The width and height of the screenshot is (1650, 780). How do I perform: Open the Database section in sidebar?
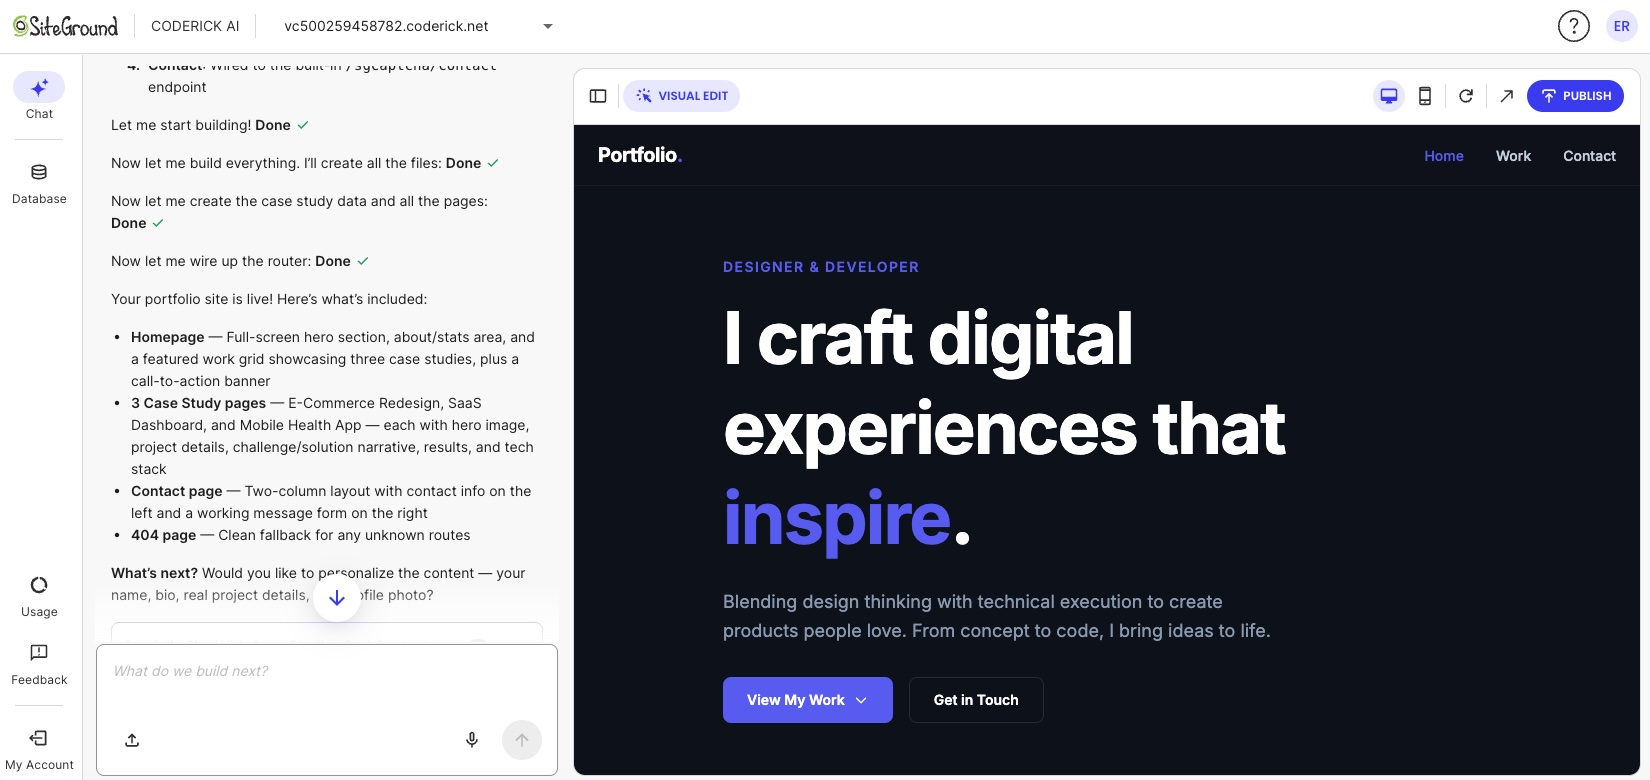click(39, 184)
